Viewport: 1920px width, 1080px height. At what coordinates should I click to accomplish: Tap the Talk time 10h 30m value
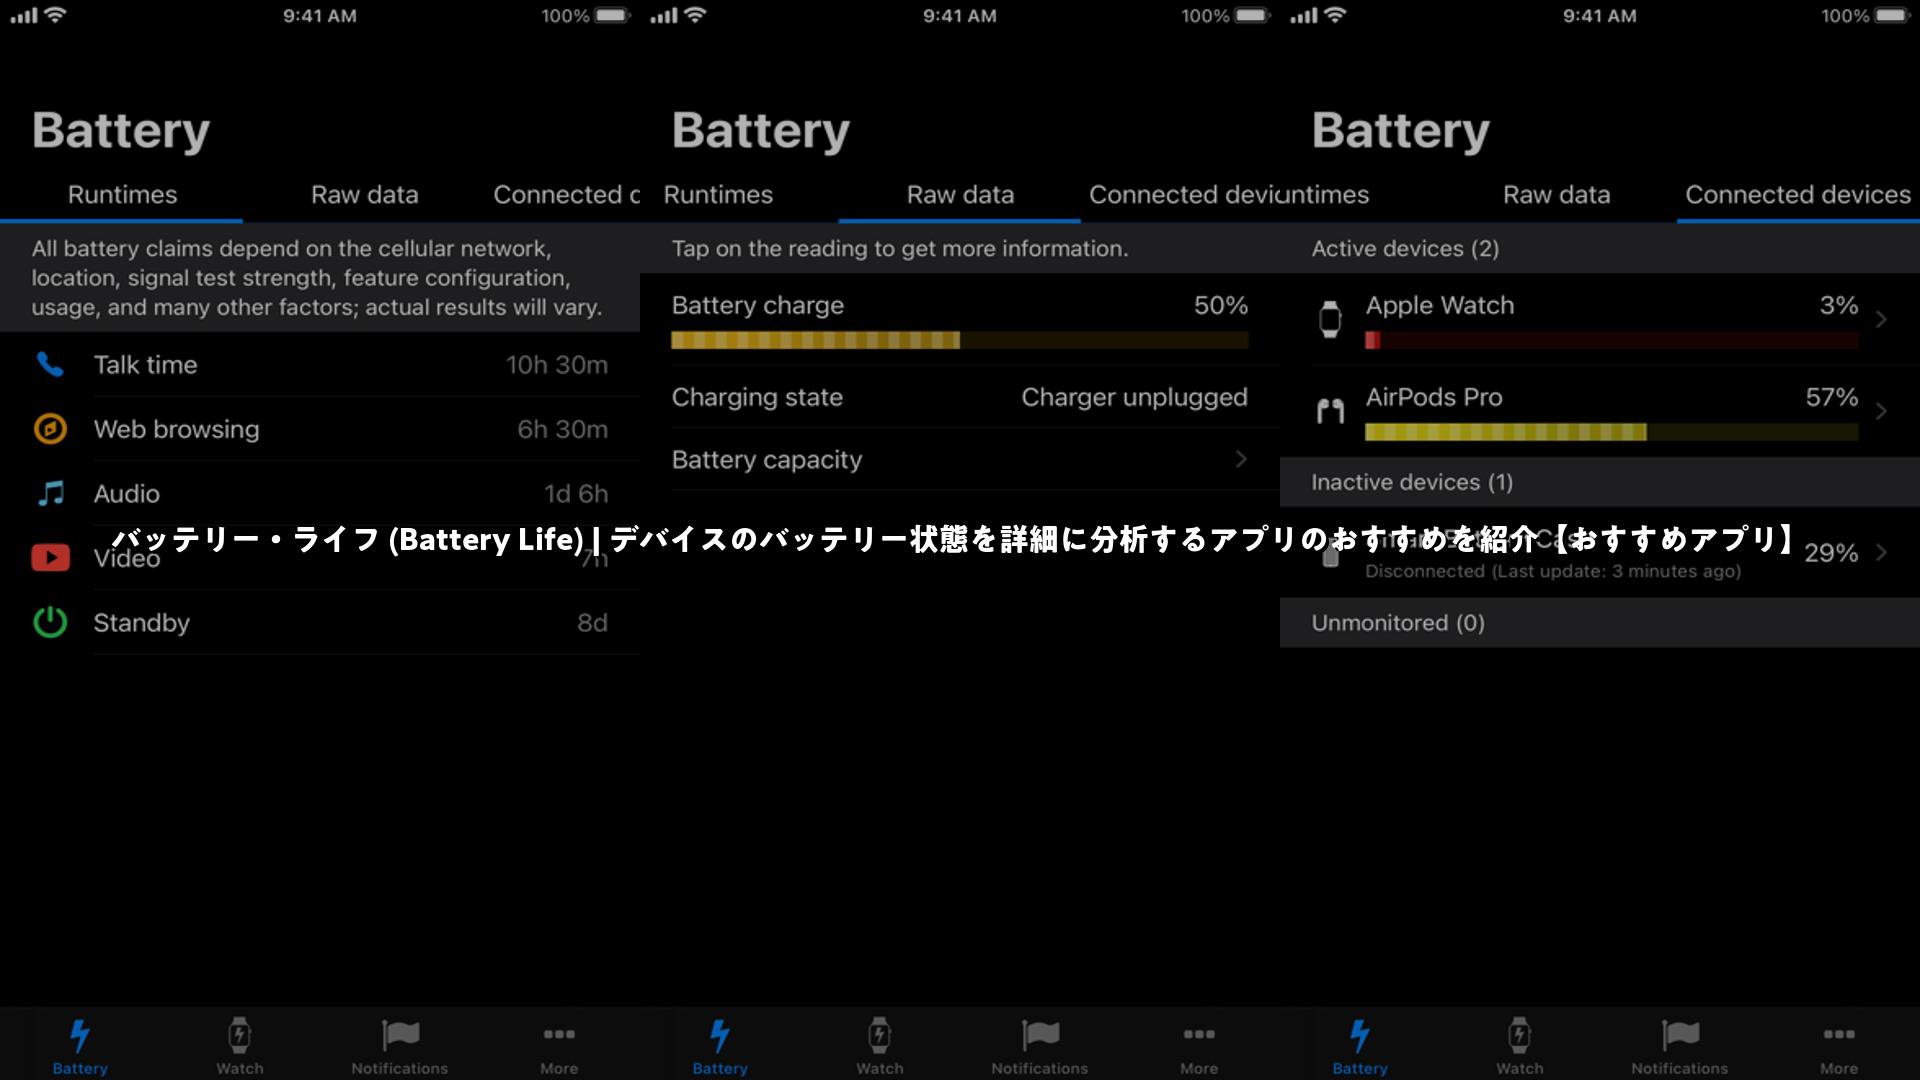point(557,365)
